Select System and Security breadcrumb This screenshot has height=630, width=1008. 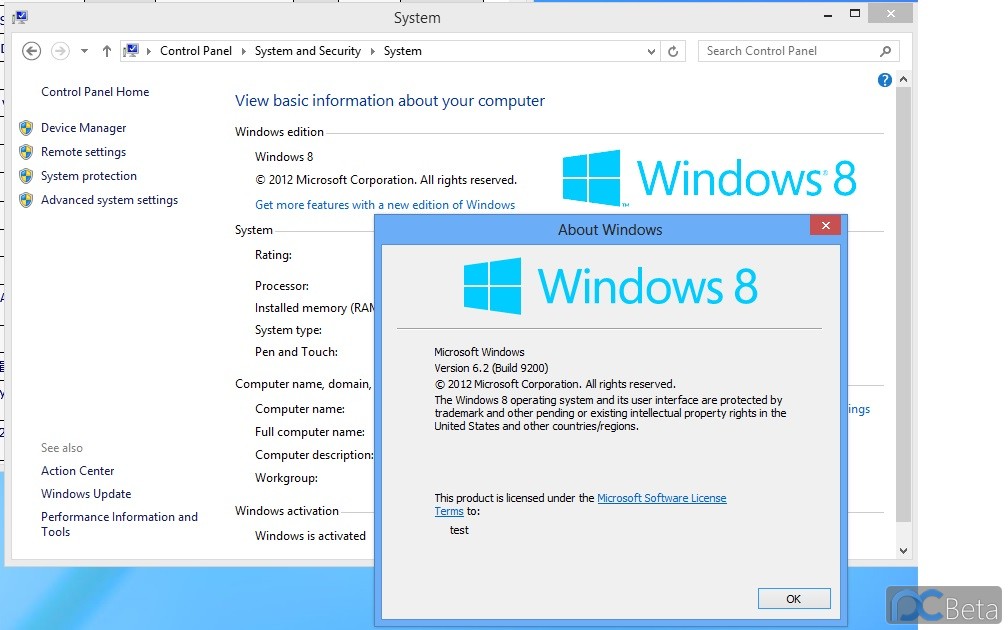click(307, 51)
